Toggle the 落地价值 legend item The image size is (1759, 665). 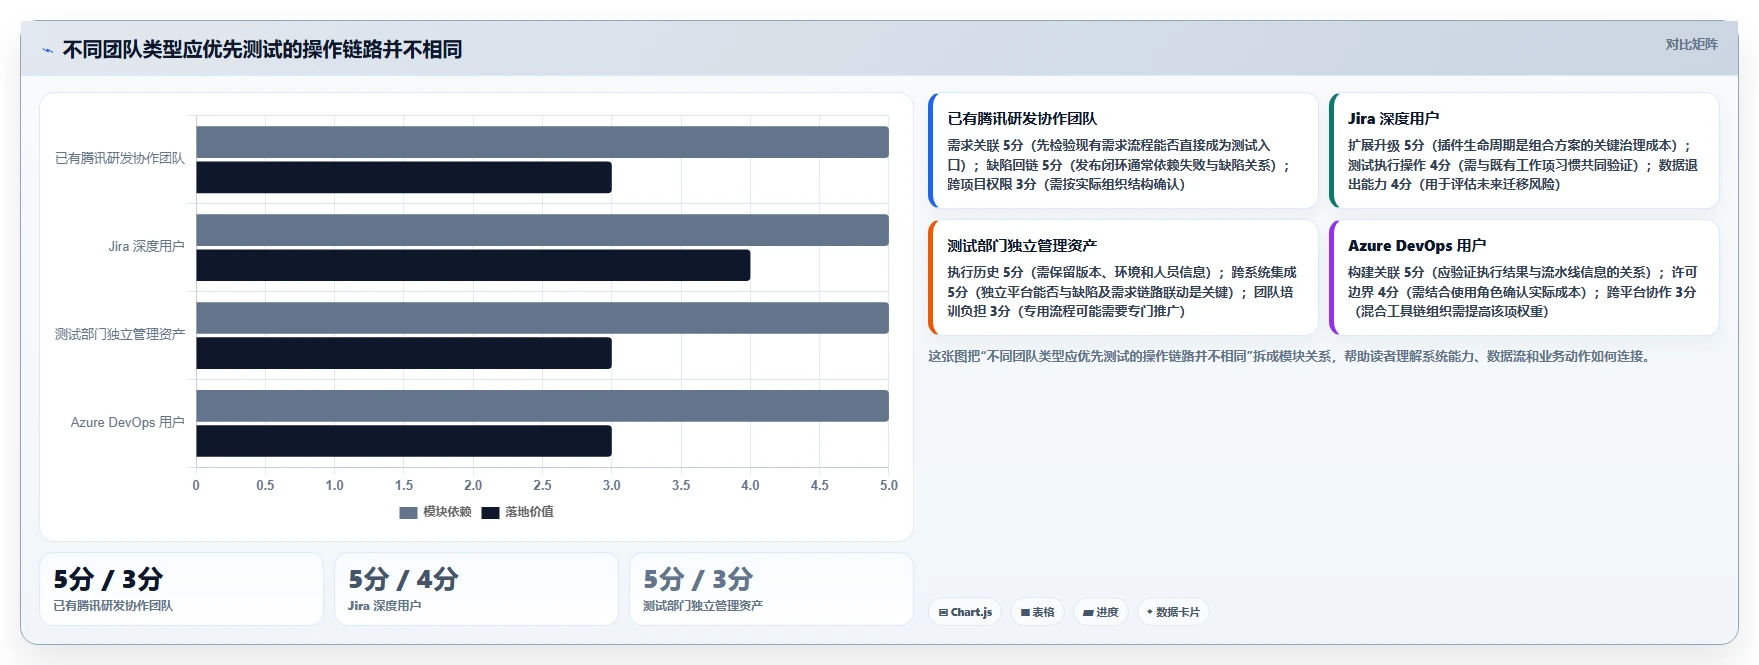pyautogui.click(x=517, y=512)
